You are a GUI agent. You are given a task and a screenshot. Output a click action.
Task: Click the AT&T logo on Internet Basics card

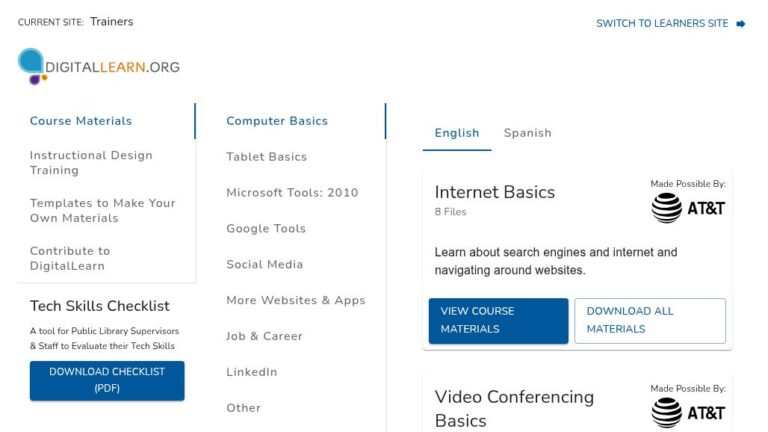coord(688,208)
